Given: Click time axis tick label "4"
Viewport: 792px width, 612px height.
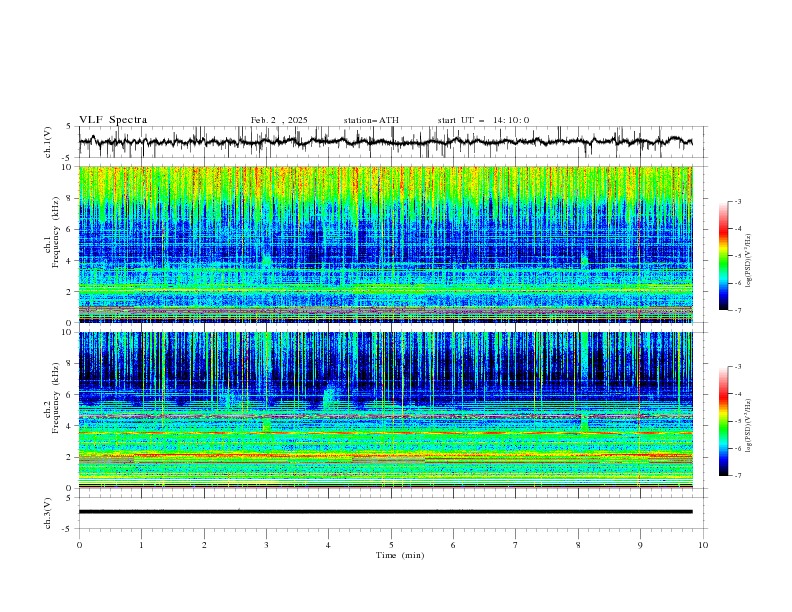Looking at the screenshot, I should tap(328, 545).
